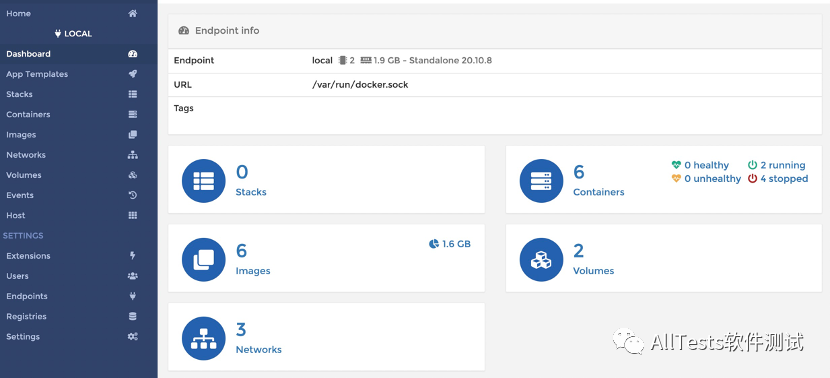Click the 'local' endpoint name value

point(322,60)
